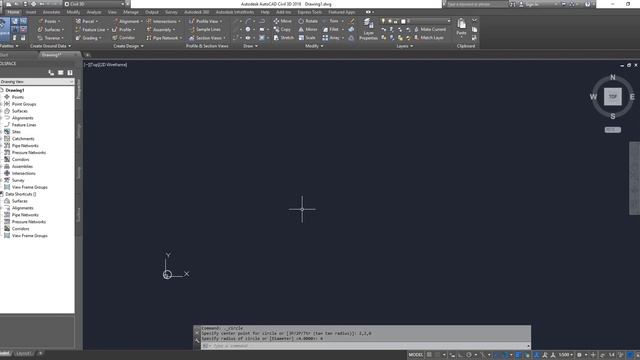Click the Intersections button

pyautogui.click(x=163, y=21)
